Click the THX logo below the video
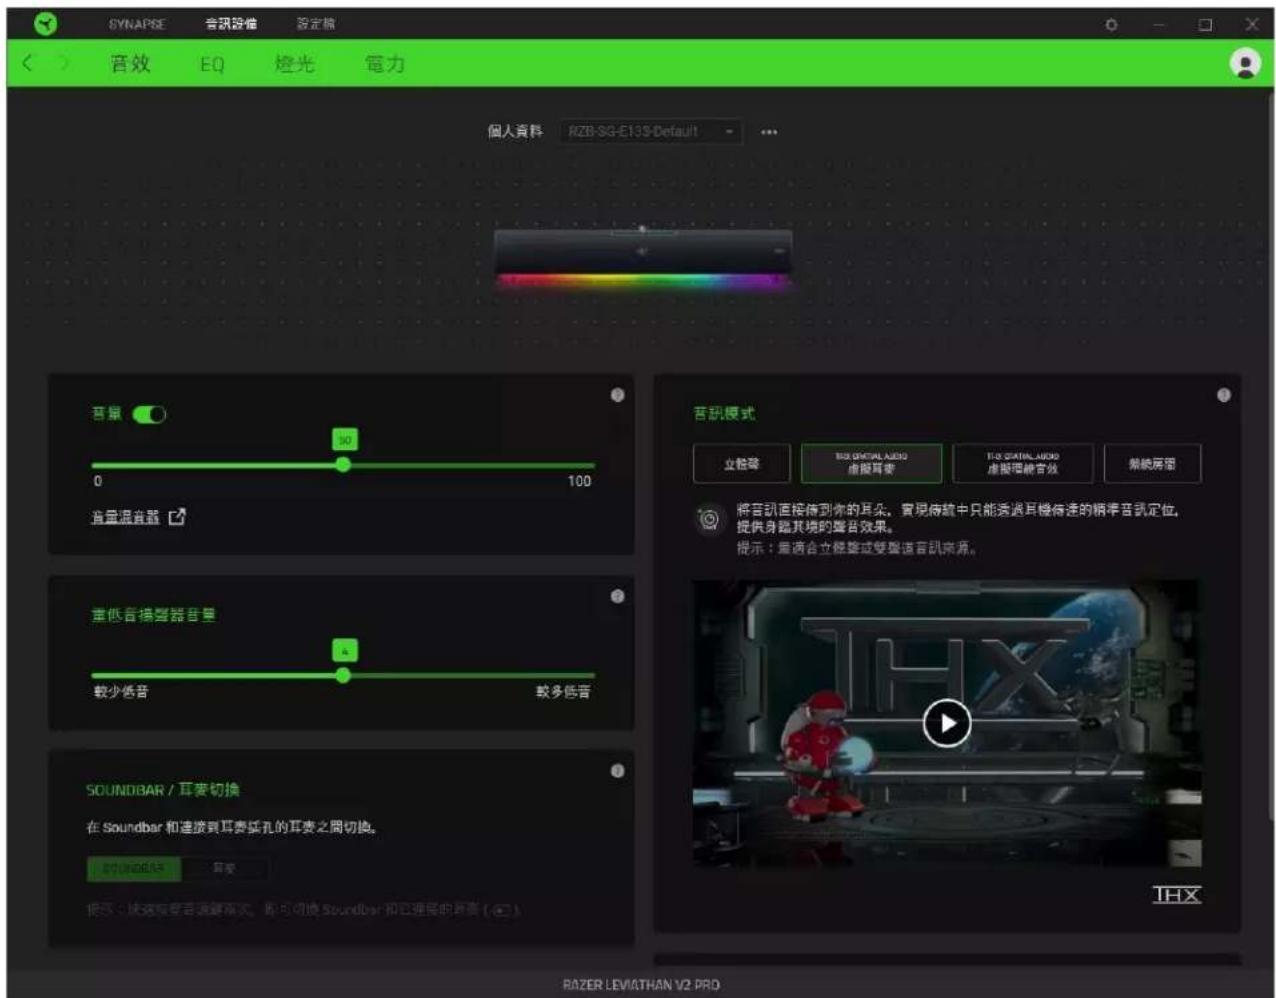The width and height of the screenshot is (1276, 998). 1176,894
